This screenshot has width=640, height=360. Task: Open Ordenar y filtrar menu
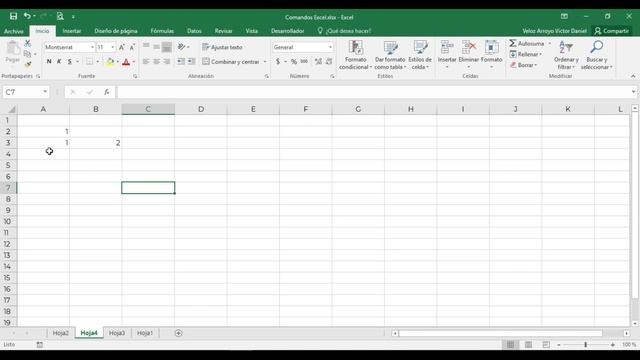click(x=566, y=55)
